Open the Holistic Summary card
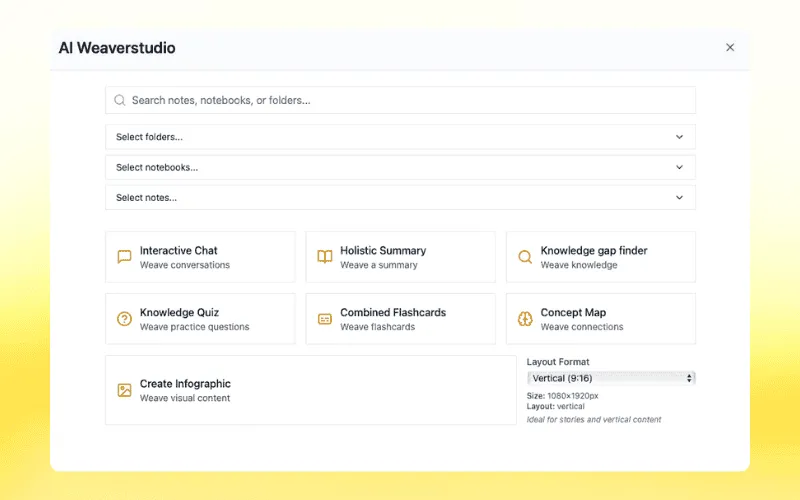The width and height of the screenshot is (800, 500). click(x=400, y=257)
